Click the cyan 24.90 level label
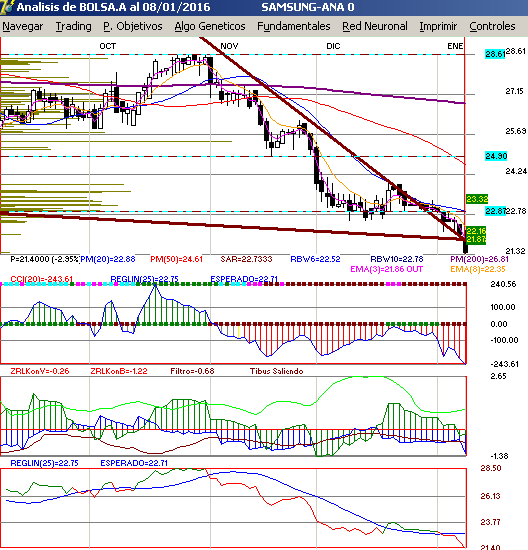Screen dimensions: 528x550 click(496, 156)
